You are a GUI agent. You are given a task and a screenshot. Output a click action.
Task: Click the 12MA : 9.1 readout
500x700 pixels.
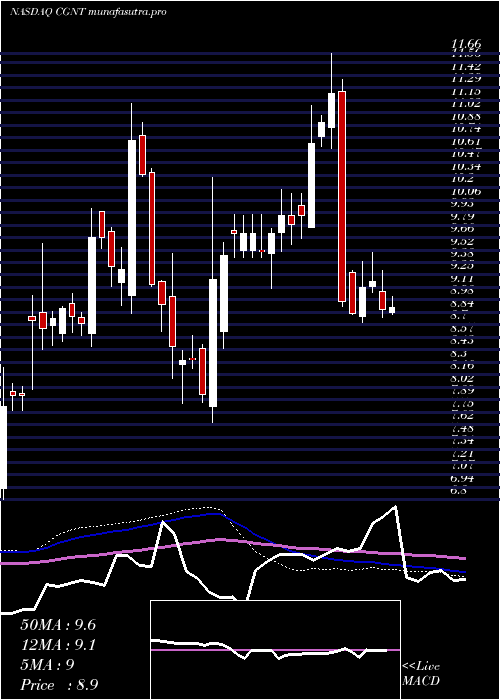pyautogui.click(x=58, y=645)
